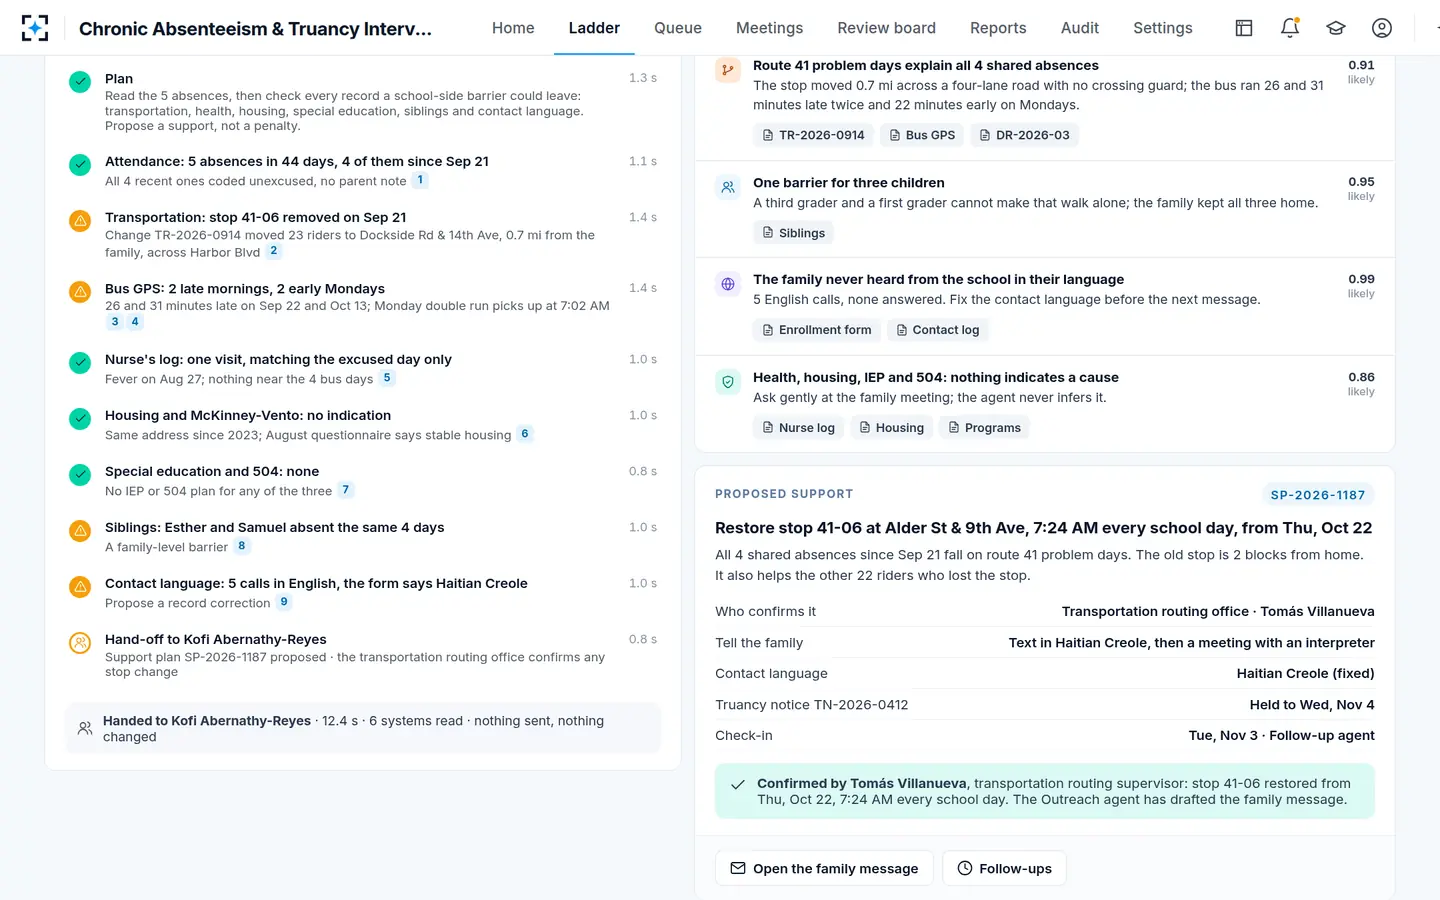
Task: Click the graduation cap icon
Action: pyautogui.click(x=1336, y=28)
